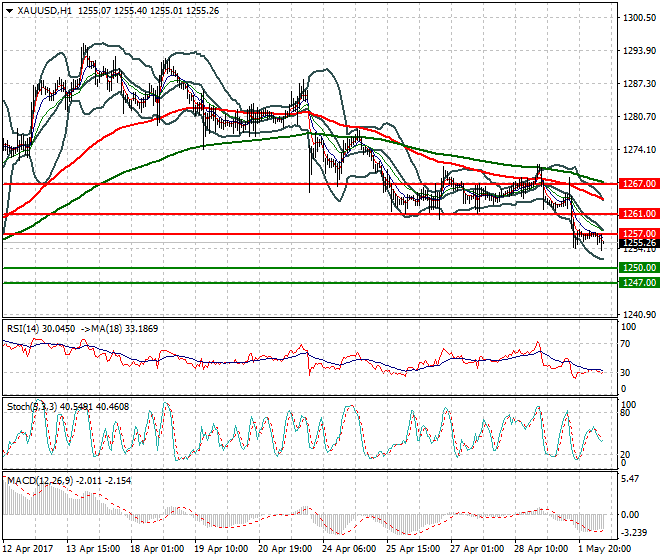Click the RSI 70 level scale label
The height and width of the screenshot is (560, 660).
[x=625, y=344]
